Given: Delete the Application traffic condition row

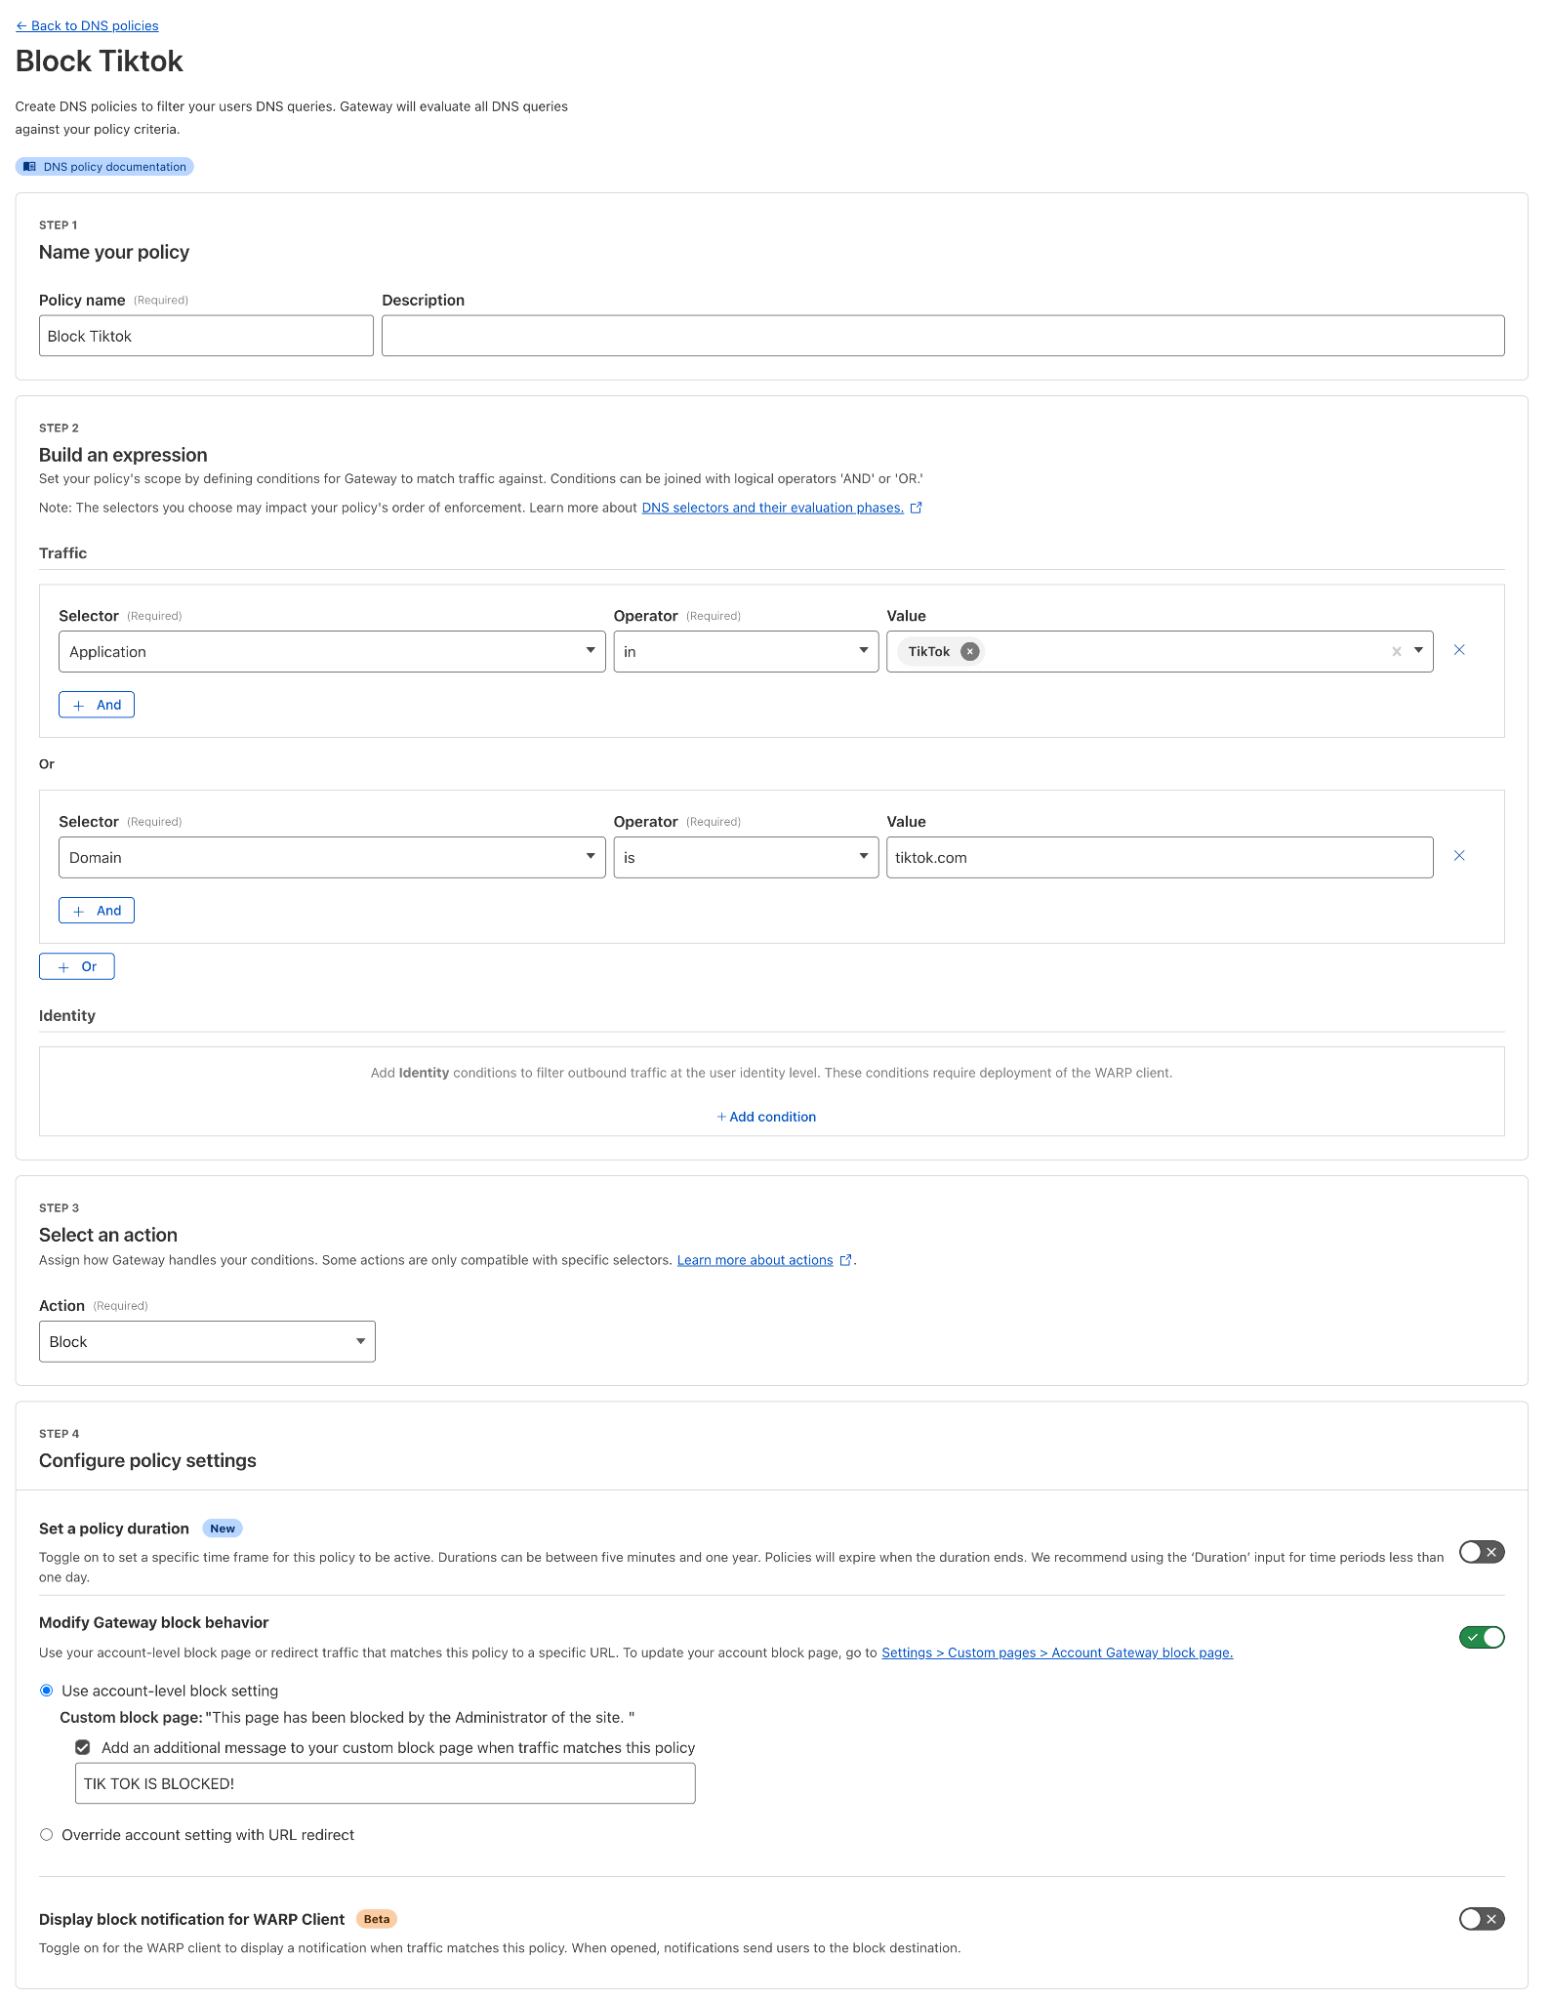Looking at the screenshot, I should pyautogui.click(x=1458, y=650).
